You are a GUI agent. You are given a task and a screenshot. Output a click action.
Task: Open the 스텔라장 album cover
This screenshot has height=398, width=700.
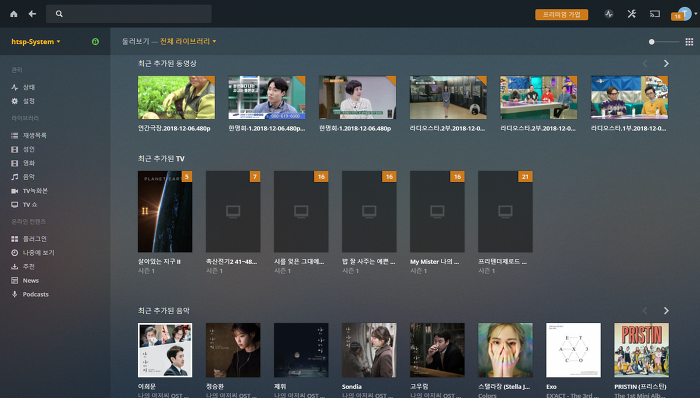pos(505,350)
